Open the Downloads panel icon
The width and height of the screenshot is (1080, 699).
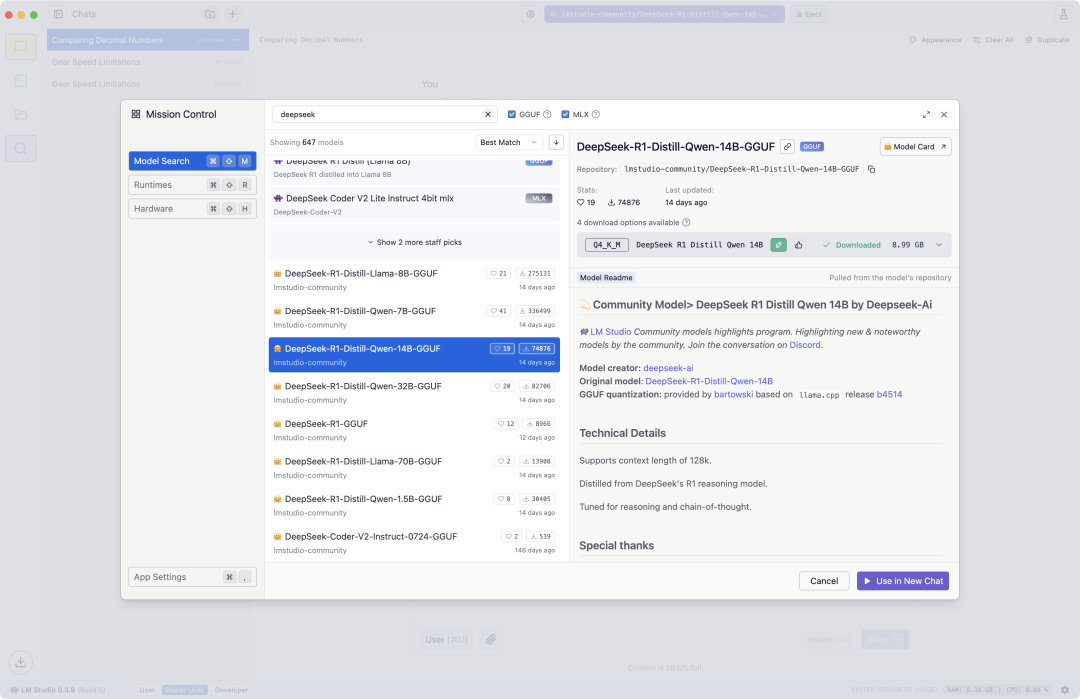pos(21,663)
